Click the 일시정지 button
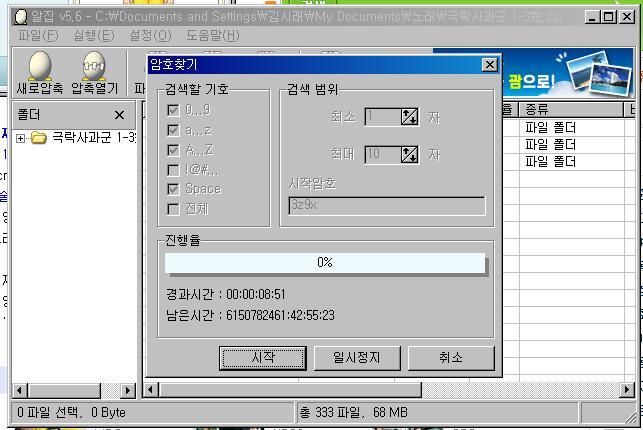Image resolution: width=643 pixels, height=430 pixels. [357, 358]
